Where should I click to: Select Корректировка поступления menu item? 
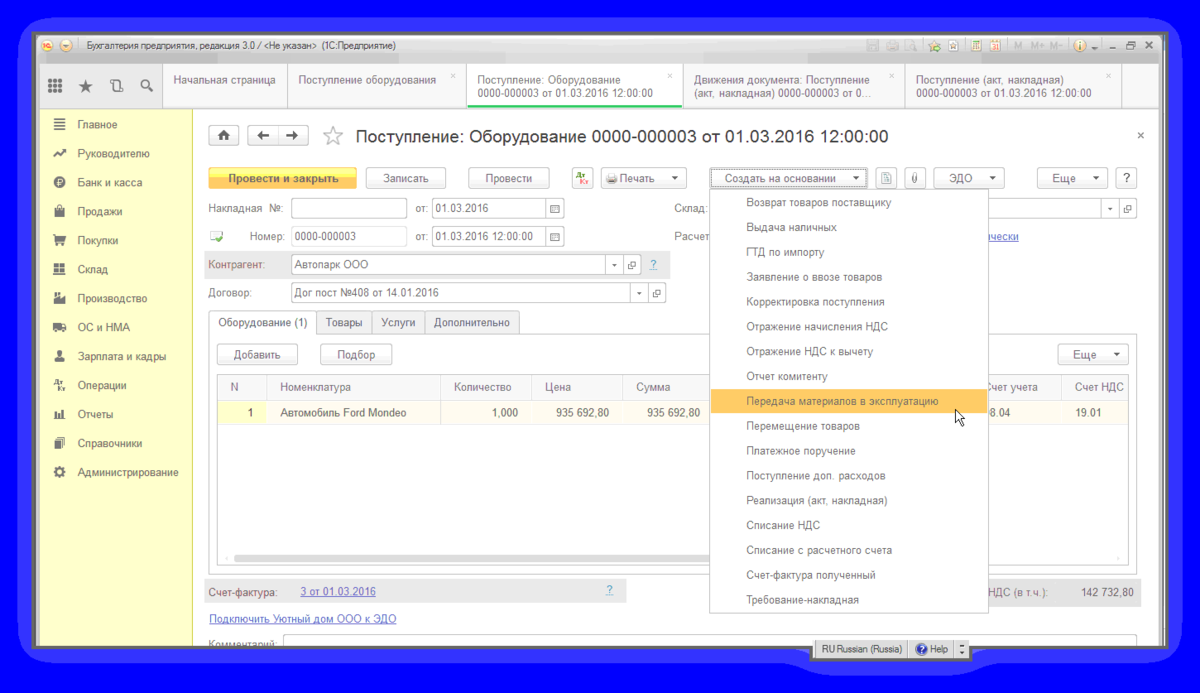[849, 302]
